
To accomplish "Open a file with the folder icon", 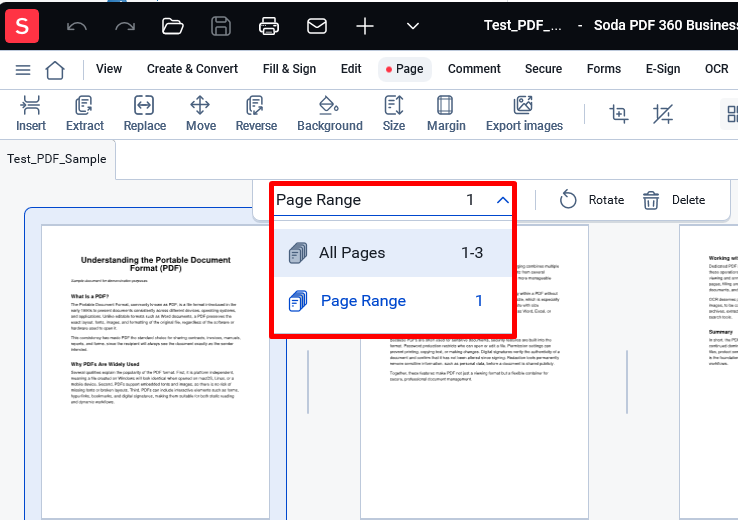I will [173, 26].
